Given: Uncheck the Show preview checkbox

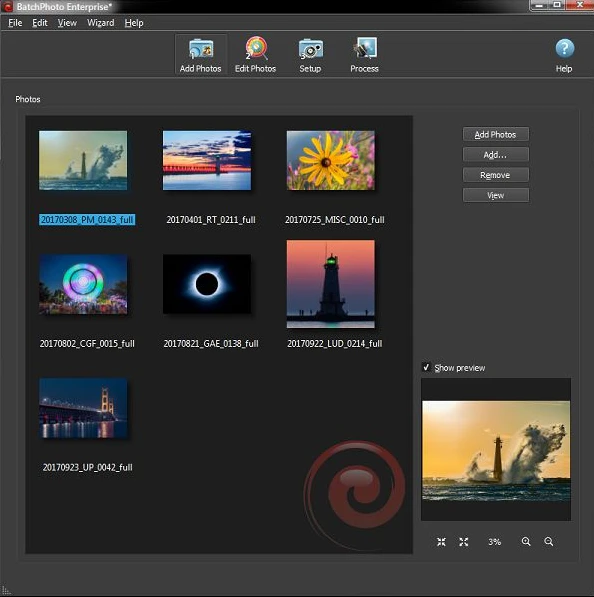Looking at the screenshot, I should tap(426, 367).
